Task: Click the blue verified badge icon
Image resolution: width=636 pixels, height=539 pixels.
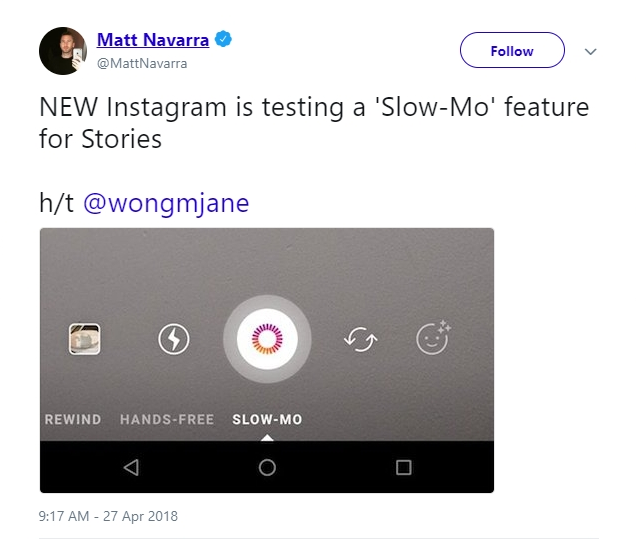Action: click(223, 39)
